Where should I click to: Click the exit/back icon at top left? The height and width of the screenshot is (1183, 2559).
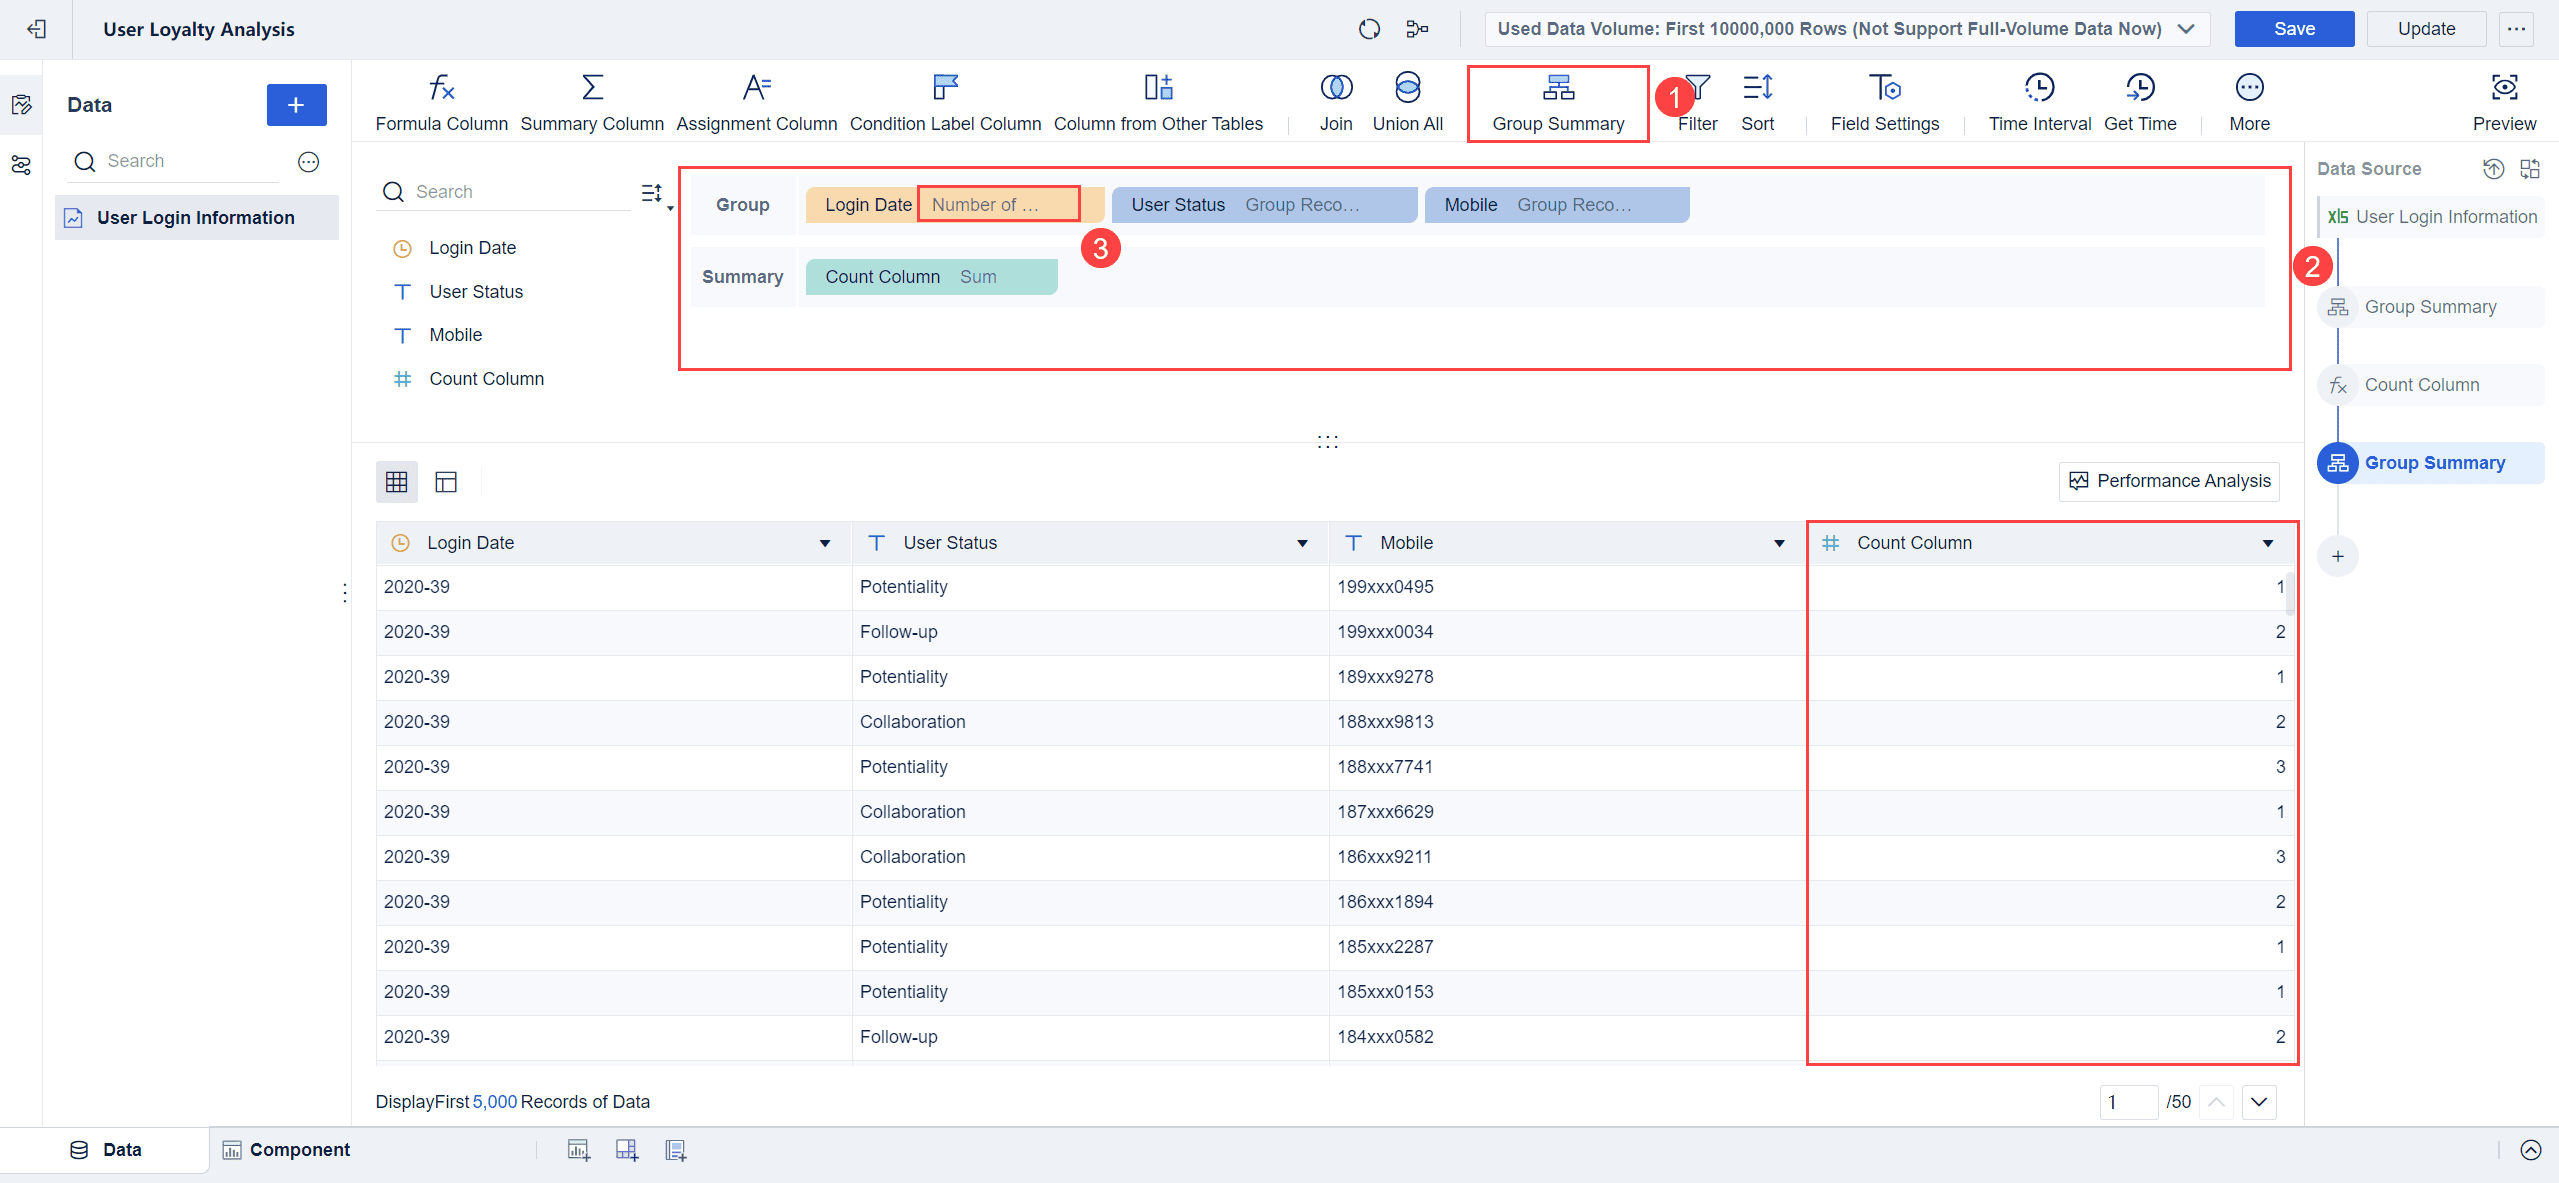pyautogui.click(x=36, y=29)
